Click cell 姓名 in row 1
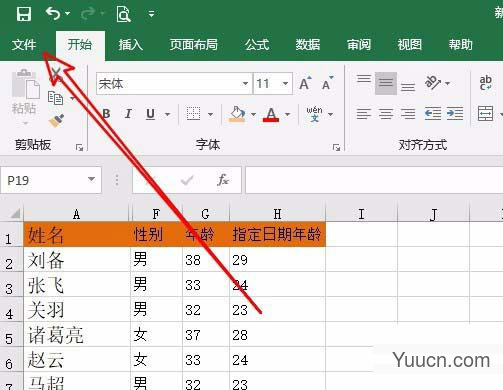 77,234
